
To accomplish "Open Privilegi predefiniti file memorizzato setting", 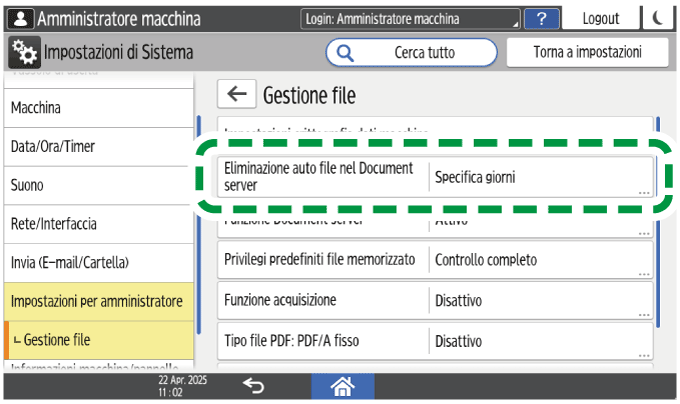I will click(x=435, y=260).
